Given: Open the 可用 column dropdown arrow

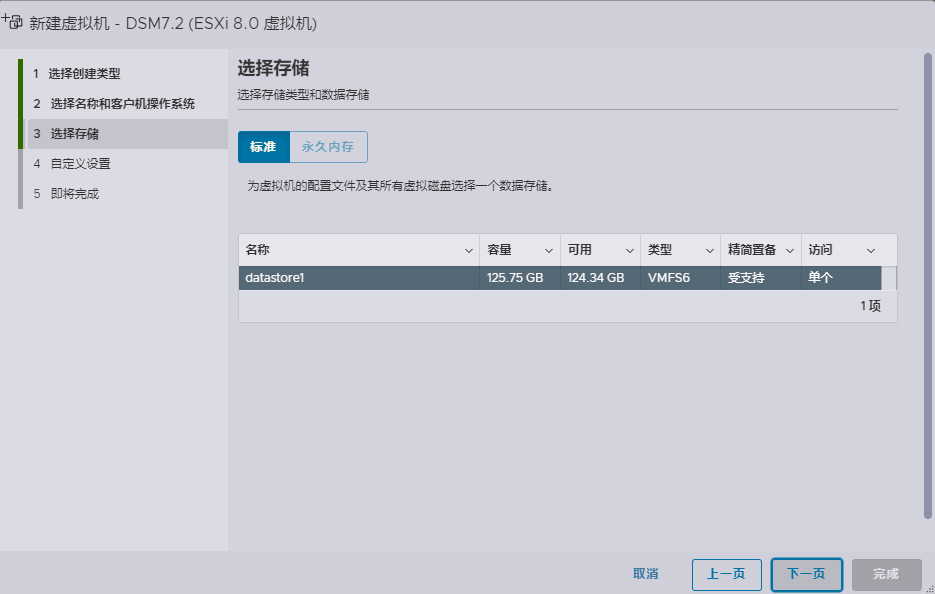Looking at the screenshot, I should (x=629, y=250).
